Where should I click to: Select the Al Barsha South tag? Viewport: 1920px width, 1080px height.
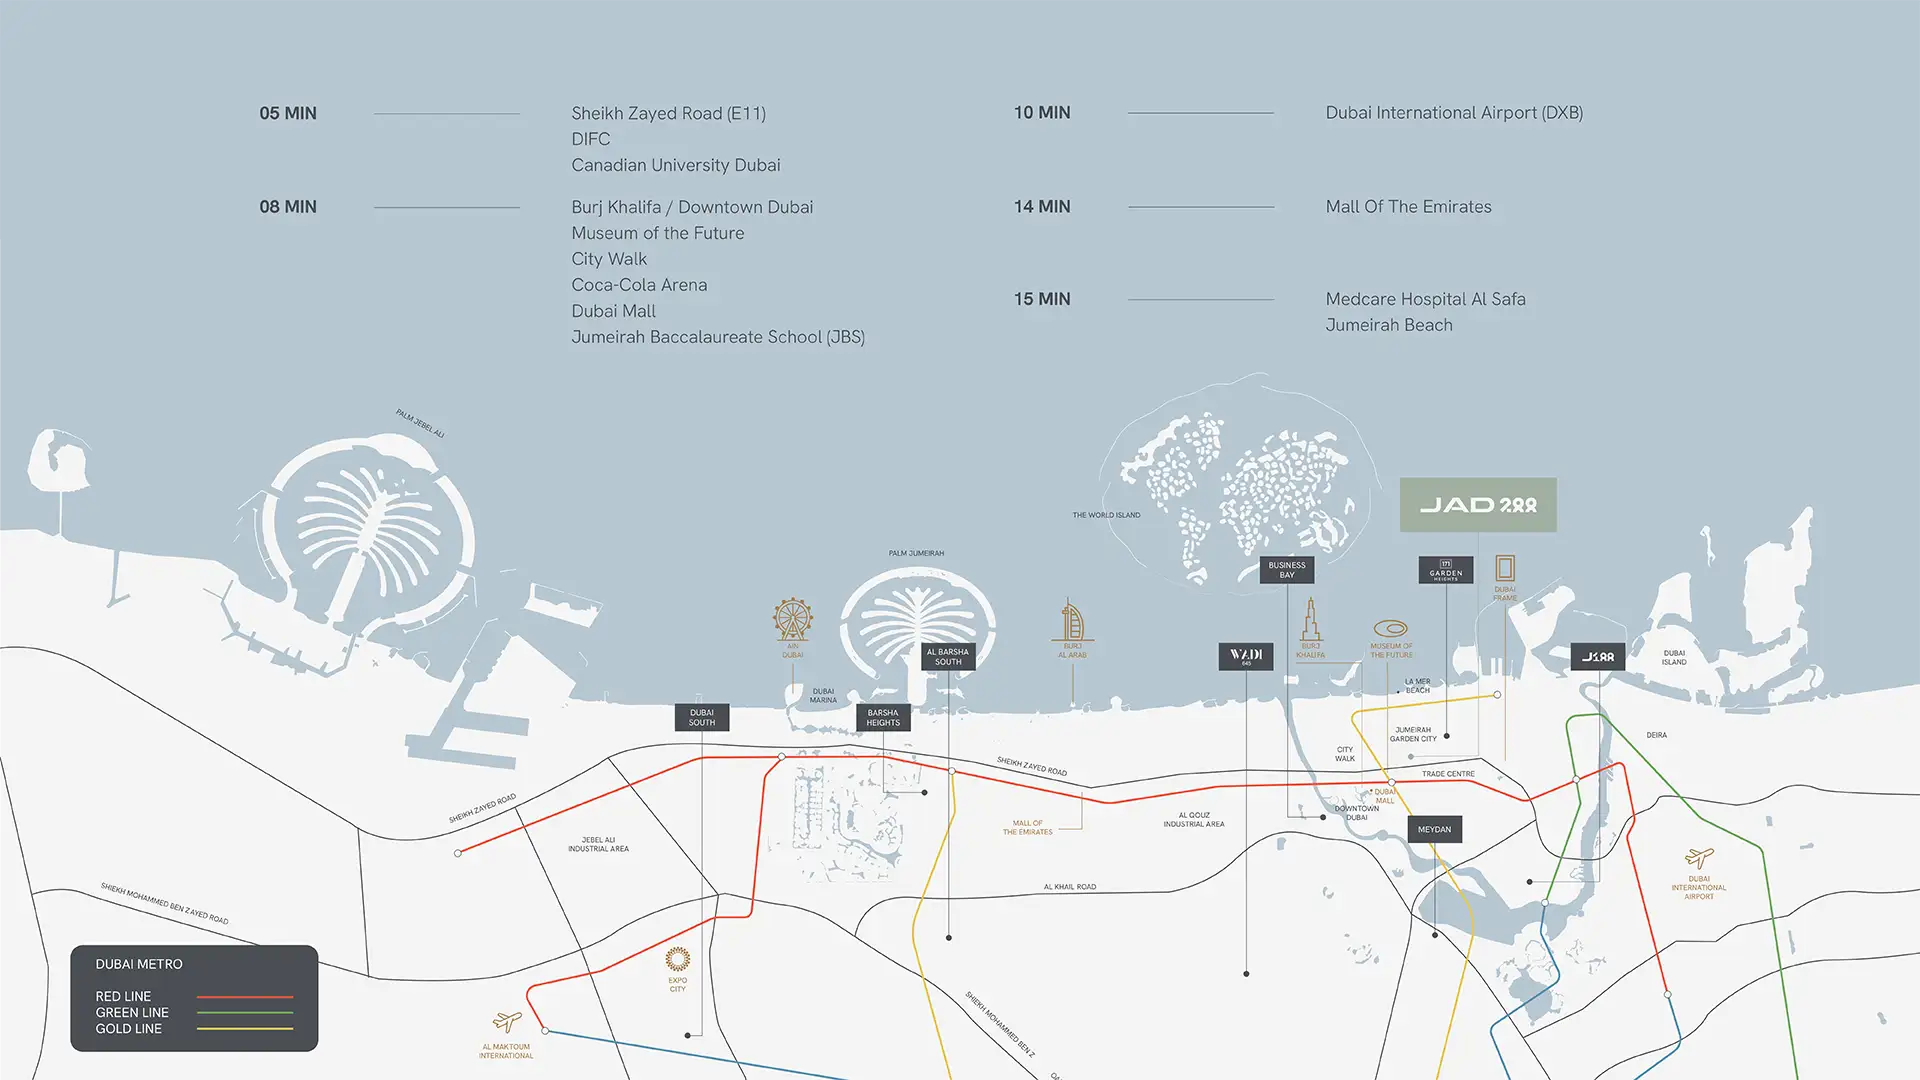point(947,657)
